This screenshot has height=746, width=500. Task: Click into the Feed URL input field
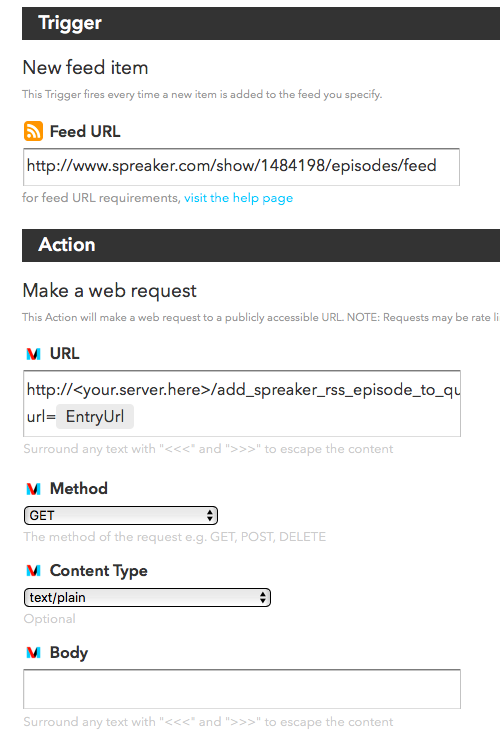pyautogui.click(x=241, y=167)
